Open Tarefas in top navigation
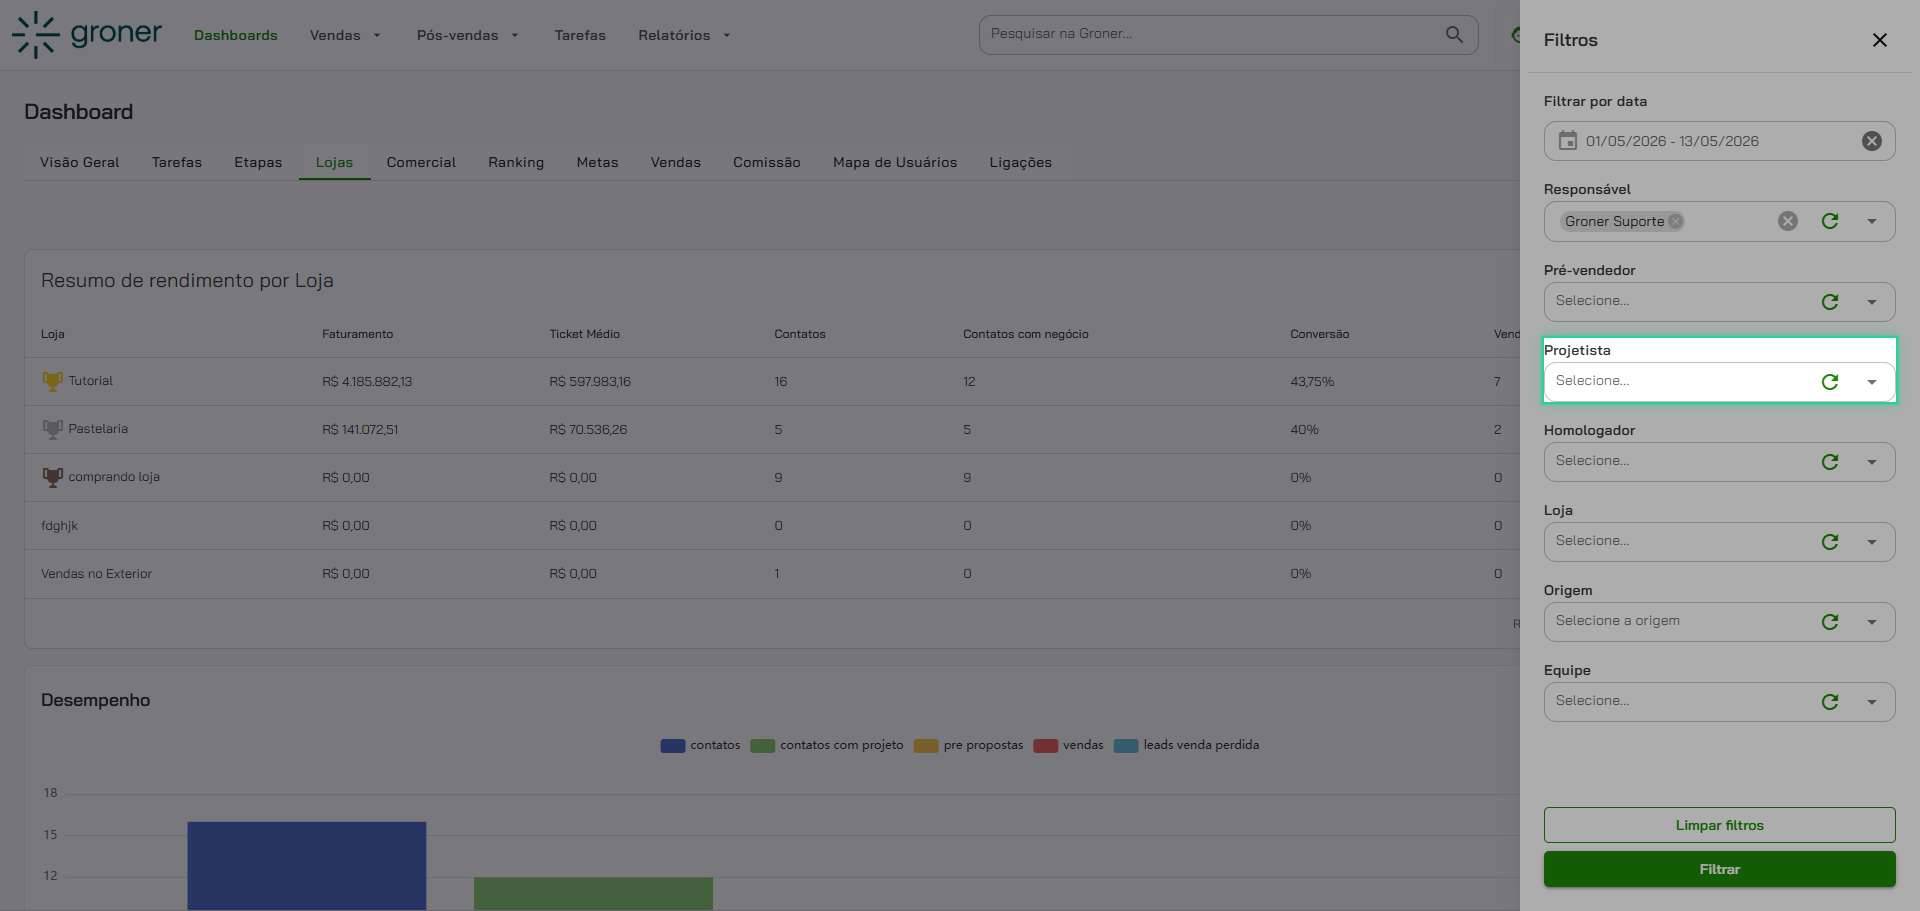Viewport: 1920px width, 911px height. point(580,35)
